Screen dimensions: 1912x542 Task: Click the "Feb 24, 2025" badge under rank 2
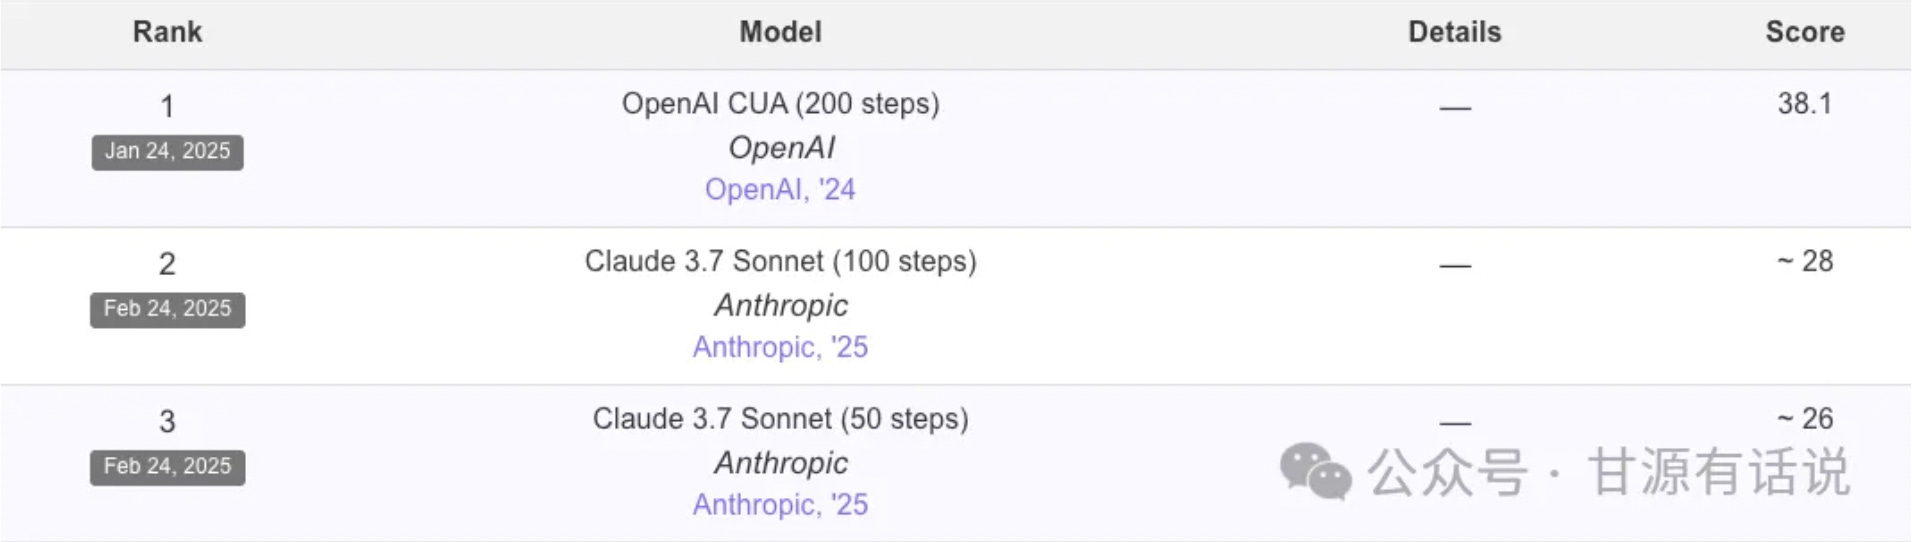click(167, 308)
